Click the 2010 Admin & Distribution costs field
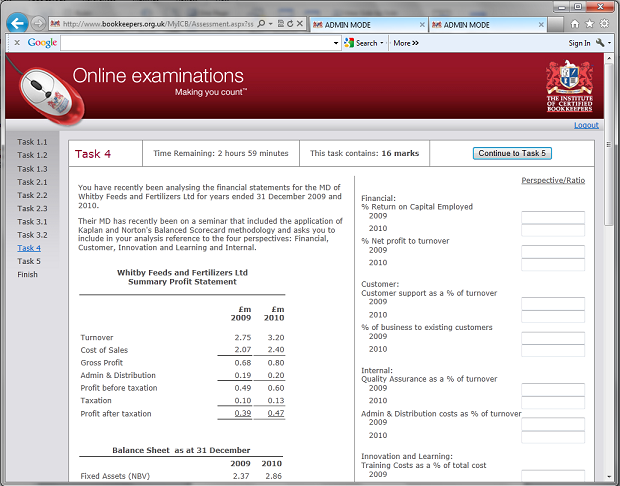Image resolution: width=620 pixels, height=486 pixels. [553, 437]
